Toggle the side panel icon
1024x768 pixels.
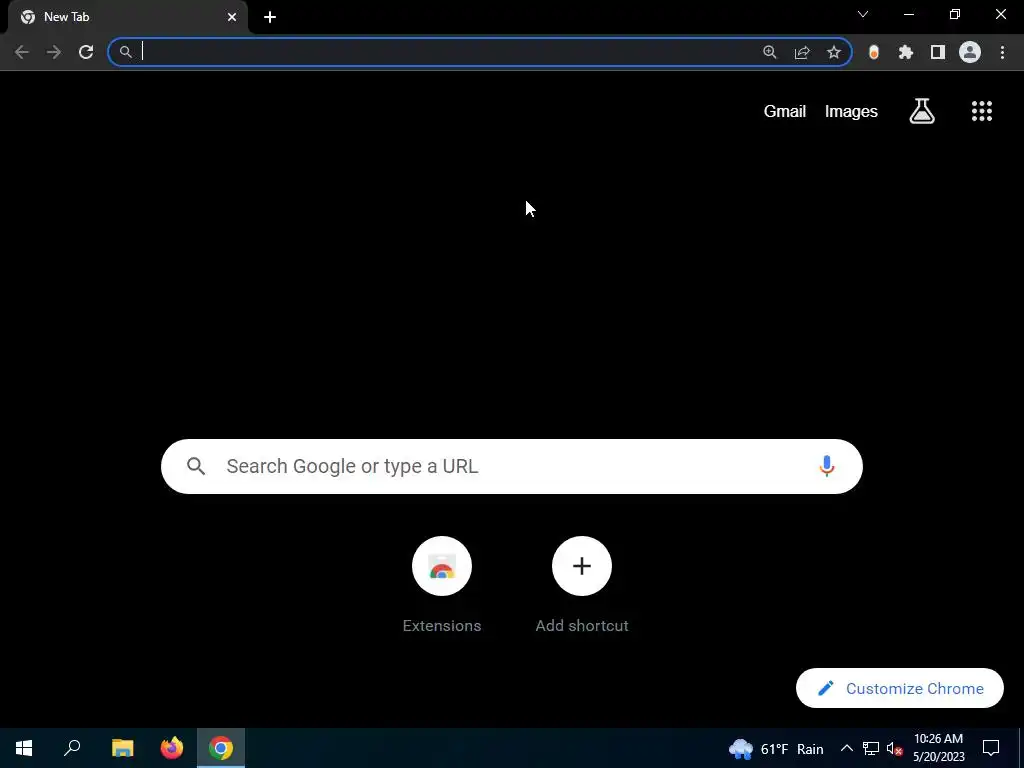[x=938, y=52]
